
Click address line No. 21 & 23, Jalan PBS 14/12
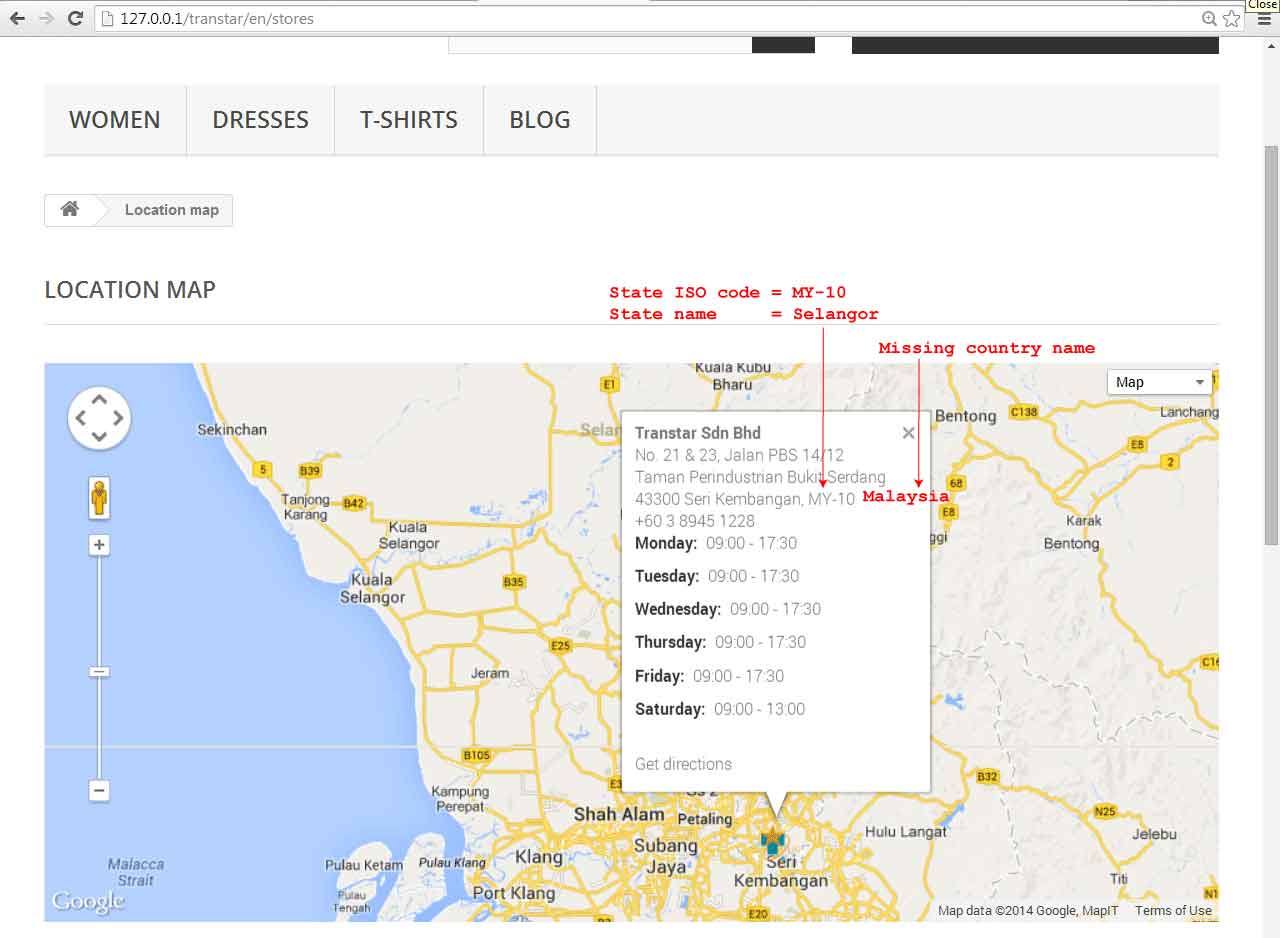739,455
